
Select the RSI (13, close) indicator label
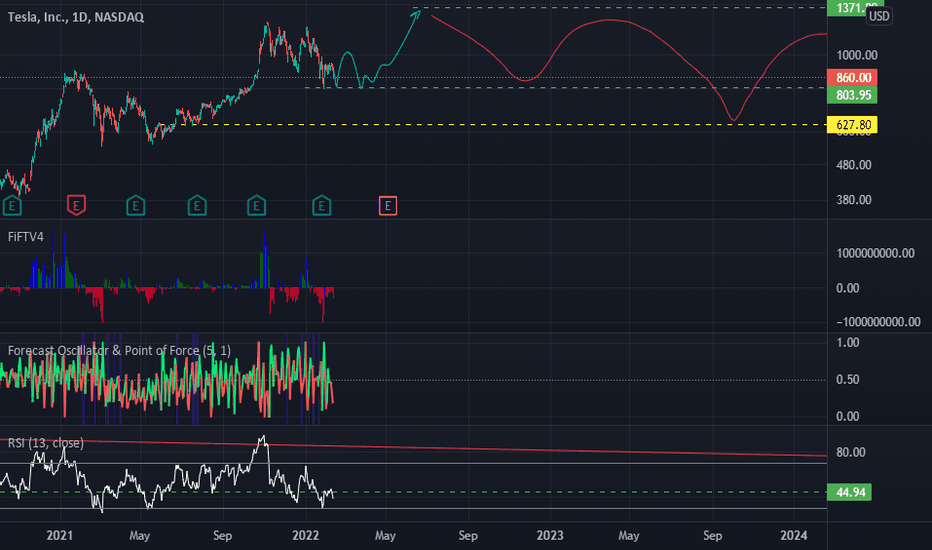coord(45,443)
